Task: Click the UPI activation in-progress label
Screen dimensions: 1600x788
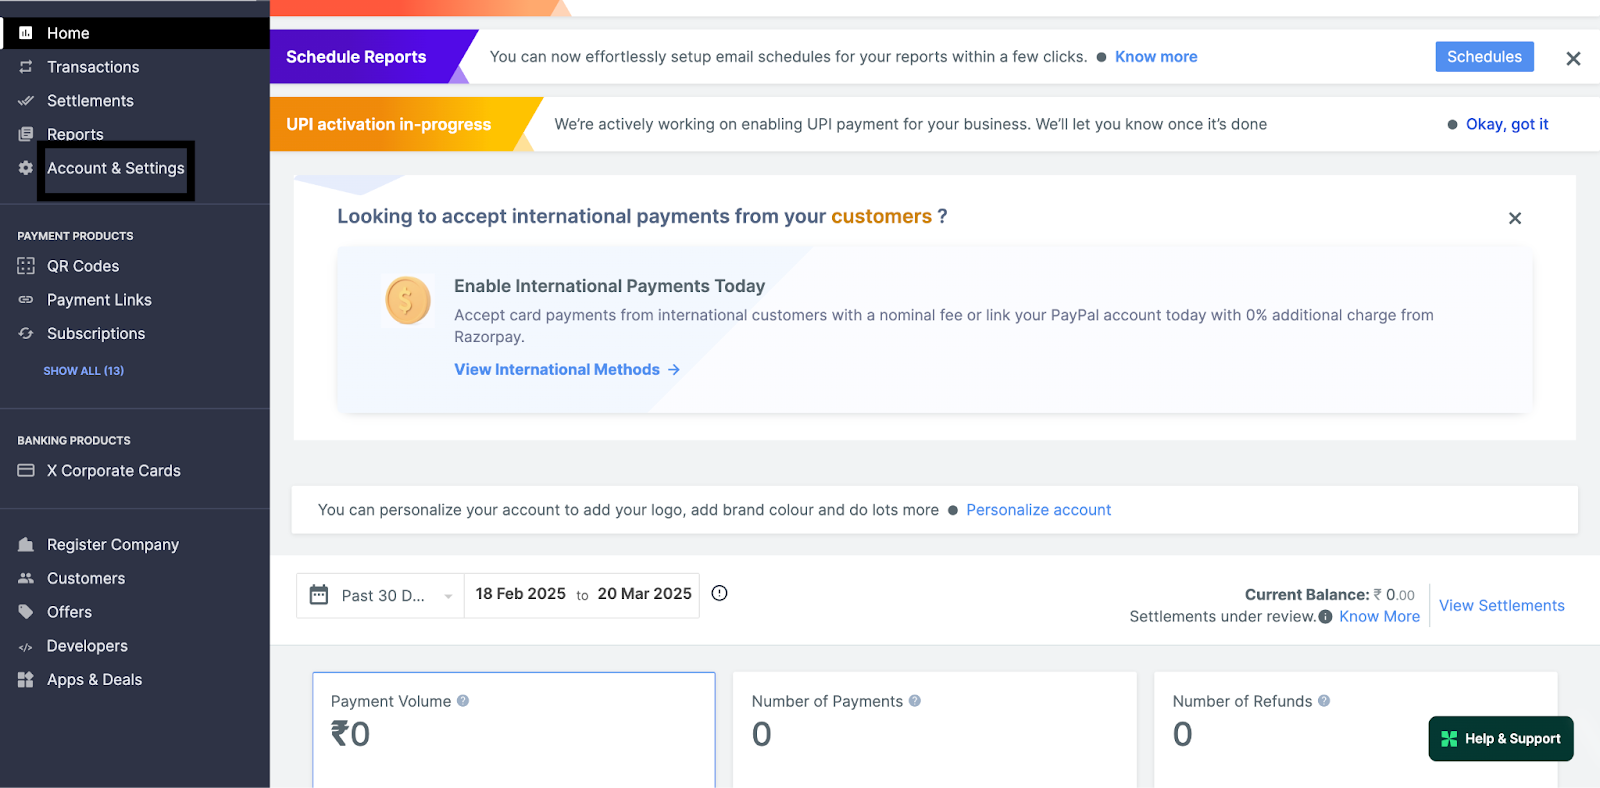Action: pyautogui.click(x=388, y=125)
